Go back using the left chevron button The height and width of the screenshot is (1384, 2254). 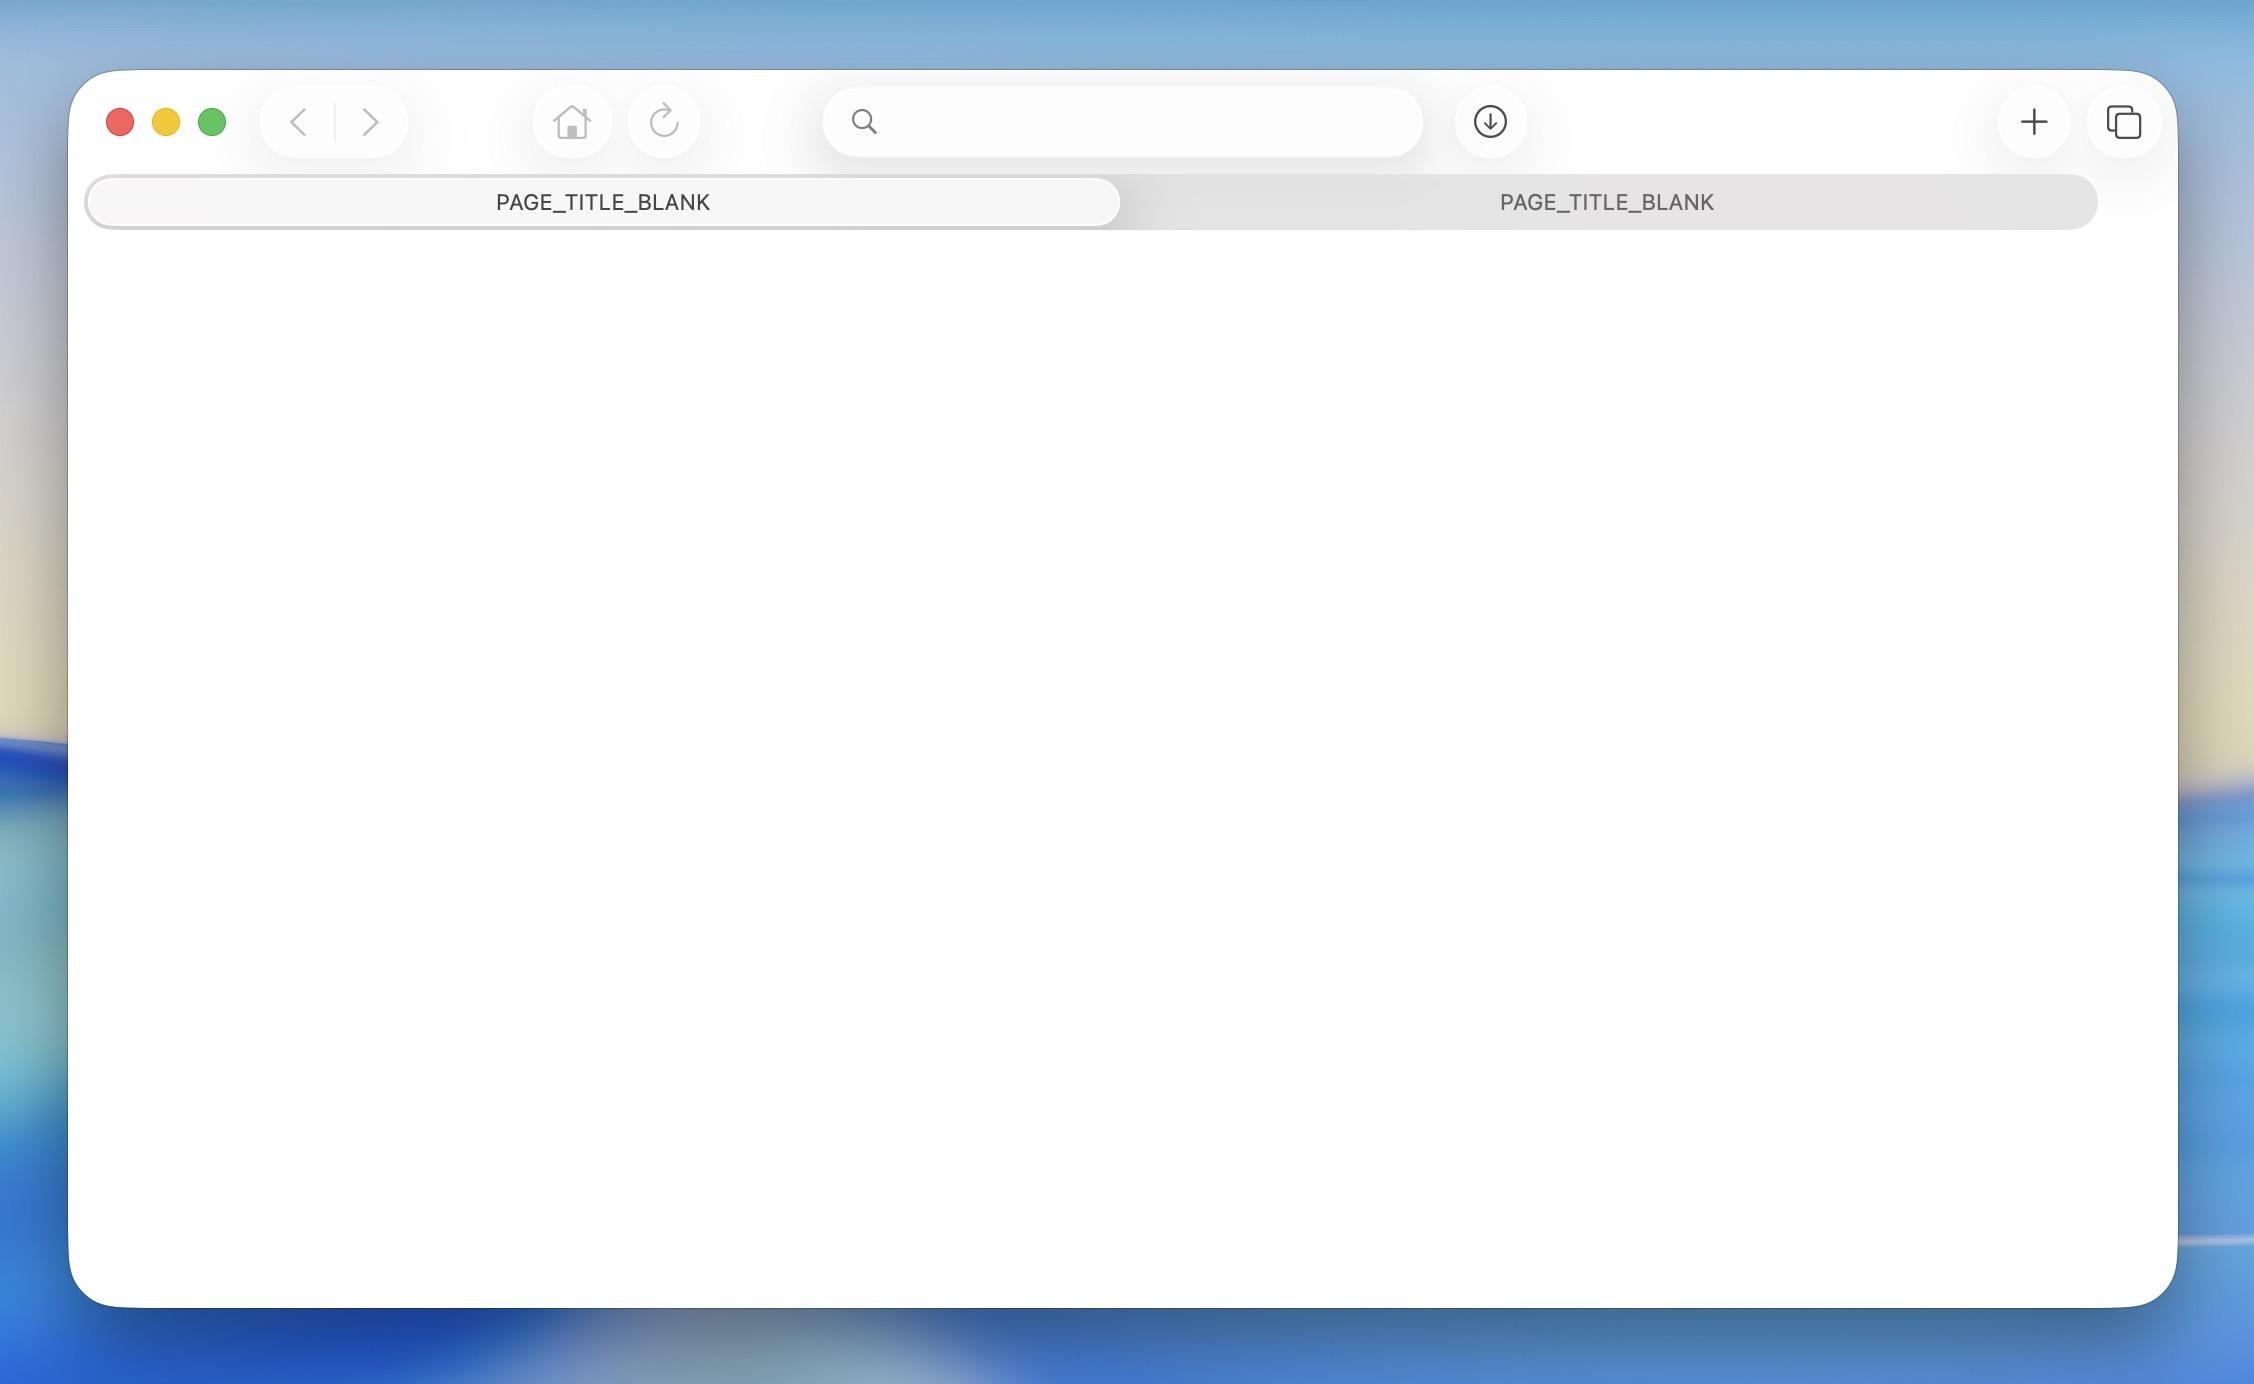[298, 122]
